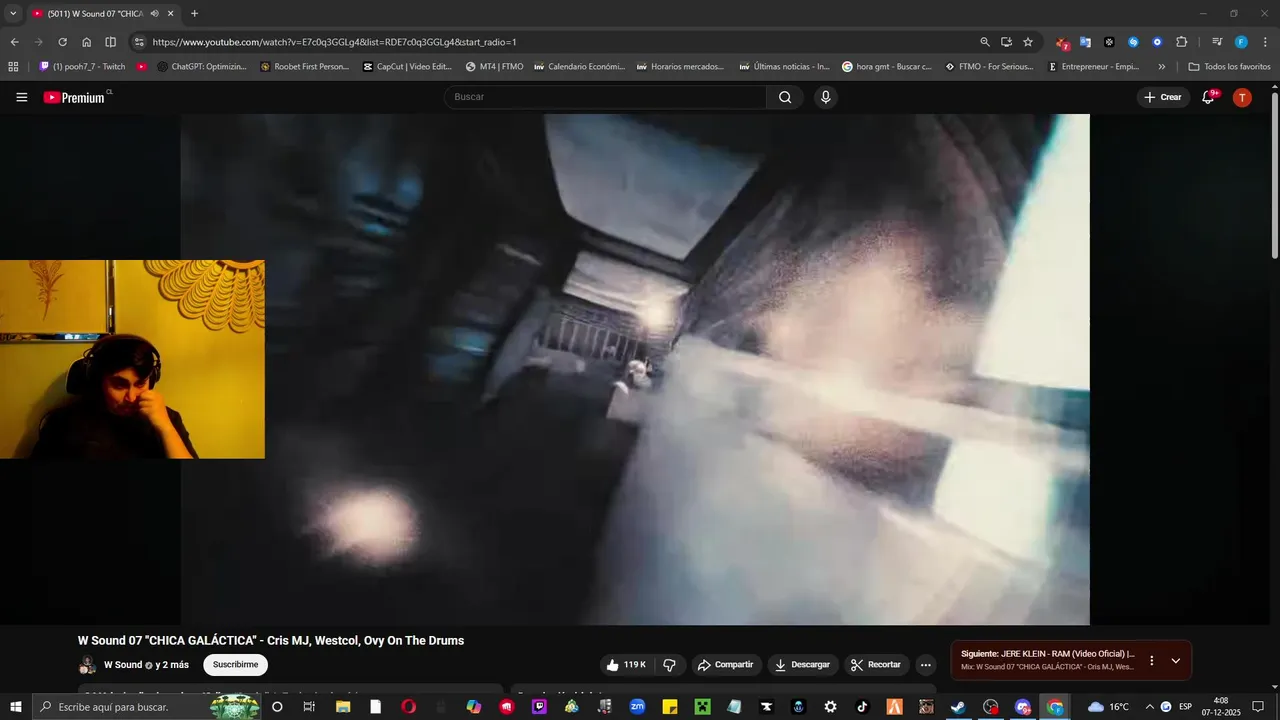
Task: Click Windows taskbar search box
Action: (147, 707)
